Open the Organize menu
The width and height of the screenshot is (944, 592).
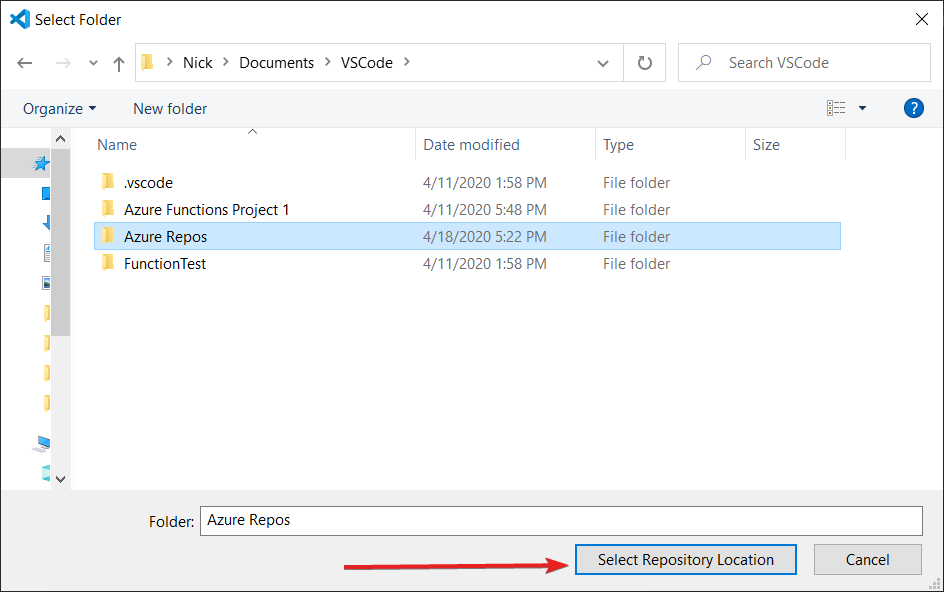click(x=59, y=109)
